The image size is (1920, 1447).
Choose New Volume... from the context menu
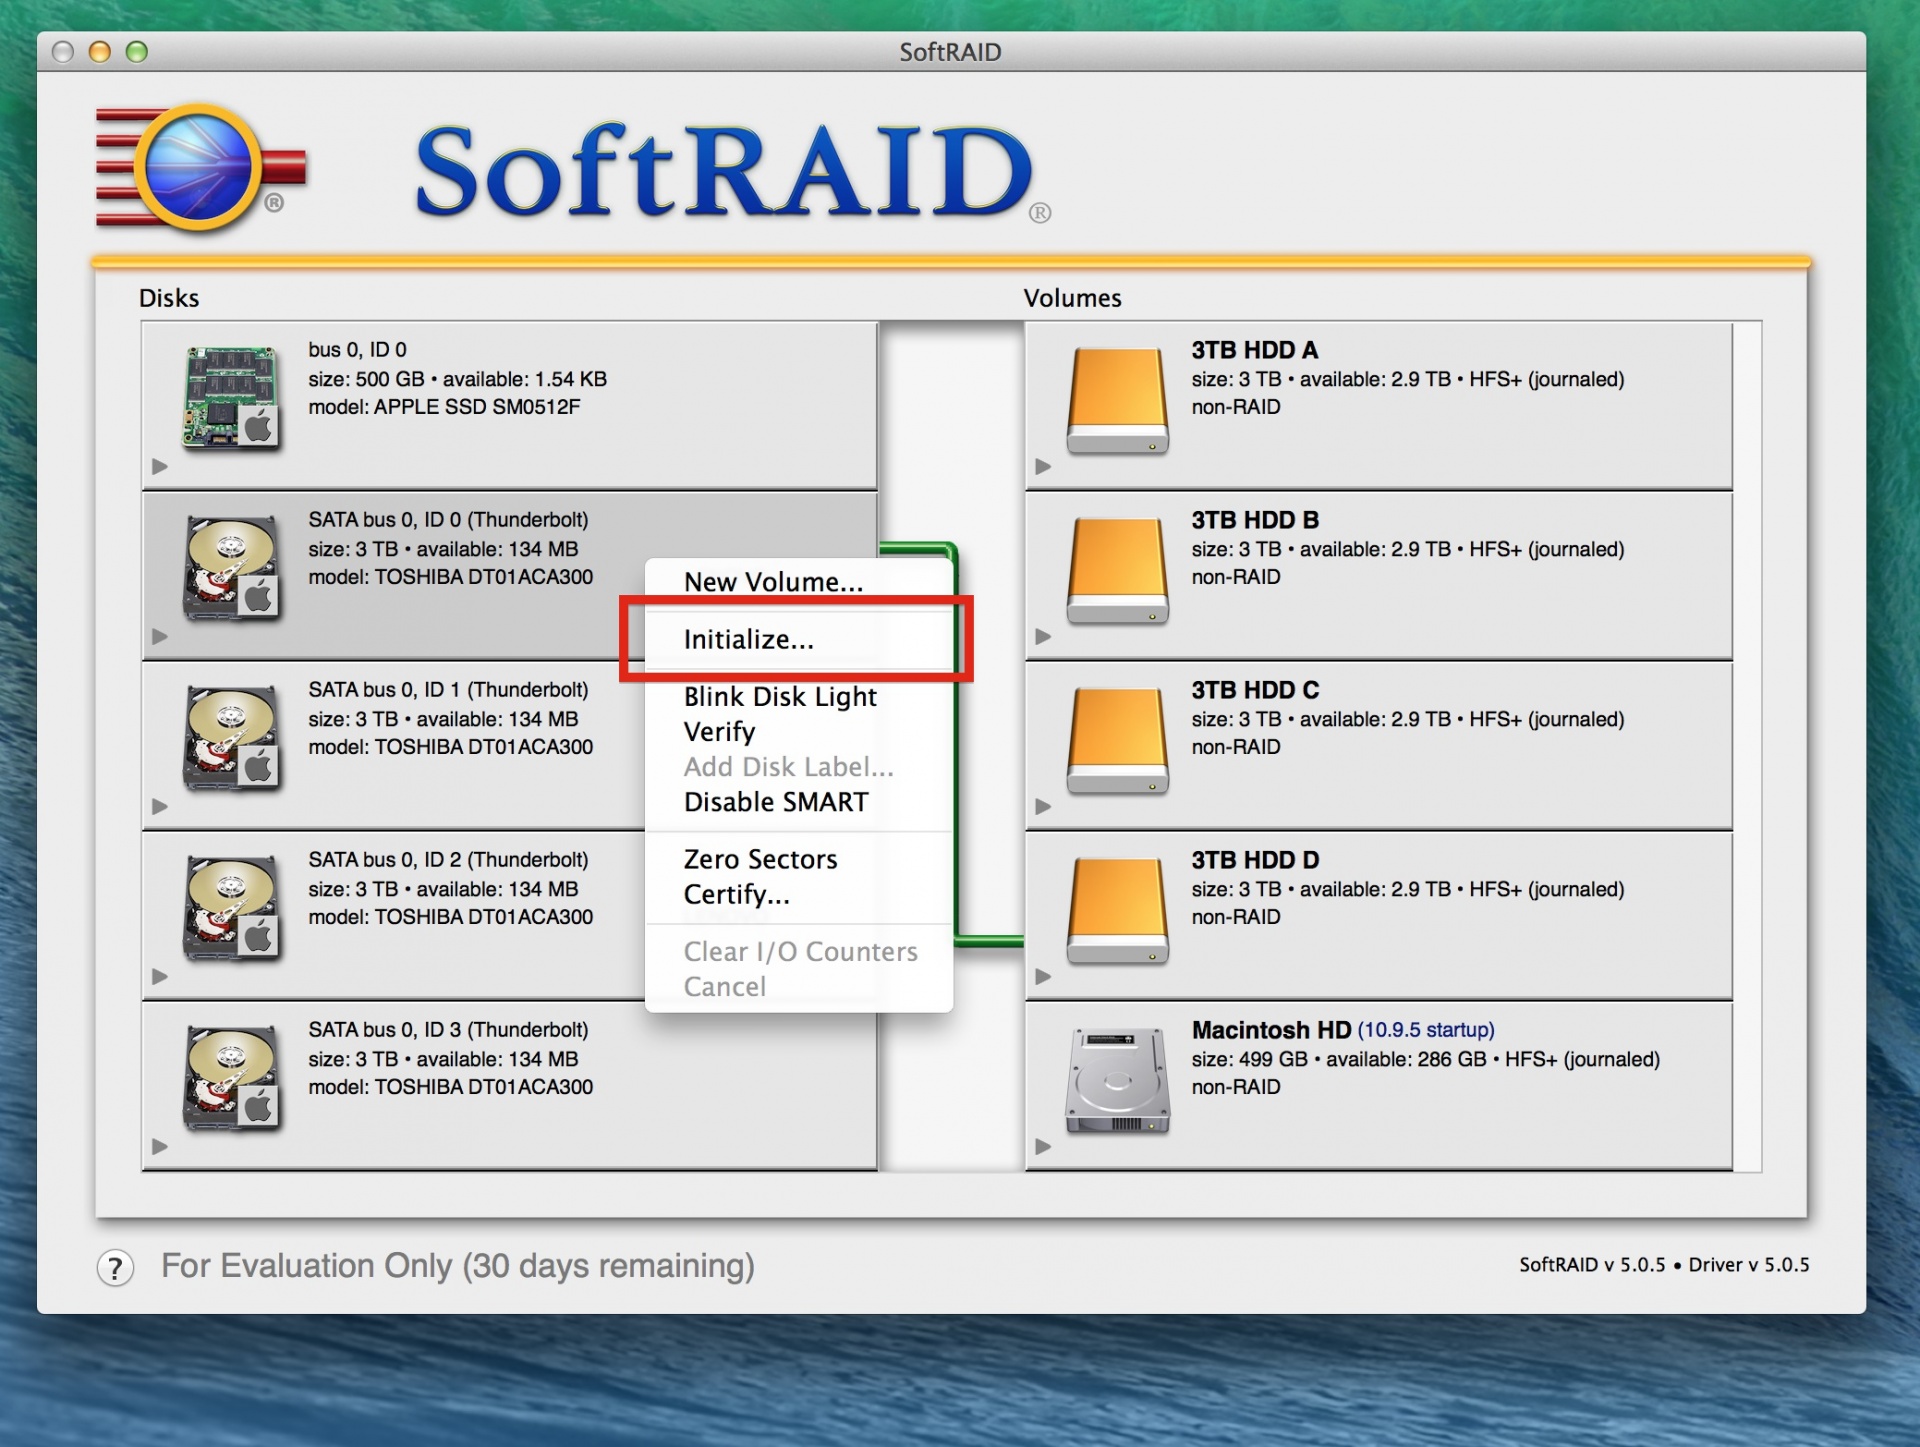(773, 582)
